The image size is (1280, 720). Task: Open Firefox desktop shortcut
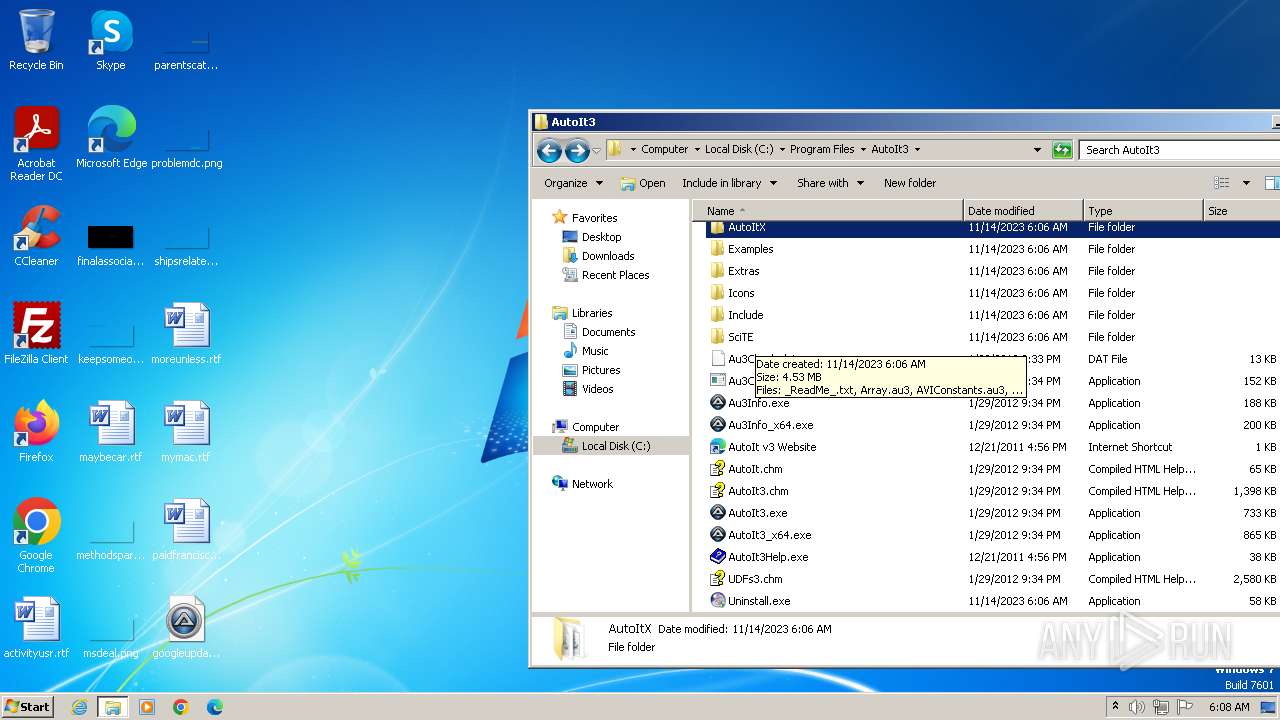(x=36, y=432)
